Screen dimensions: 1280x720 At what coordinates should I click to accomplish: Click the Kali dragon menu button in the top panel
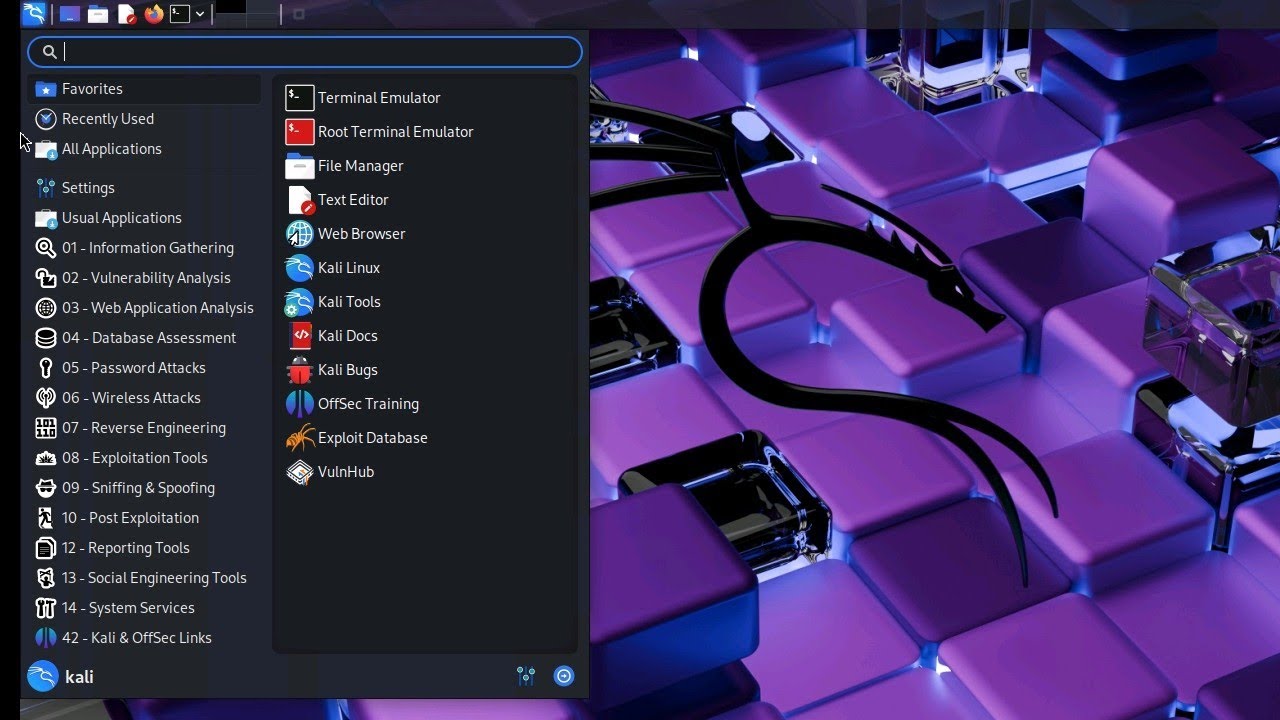click(33, 14)
